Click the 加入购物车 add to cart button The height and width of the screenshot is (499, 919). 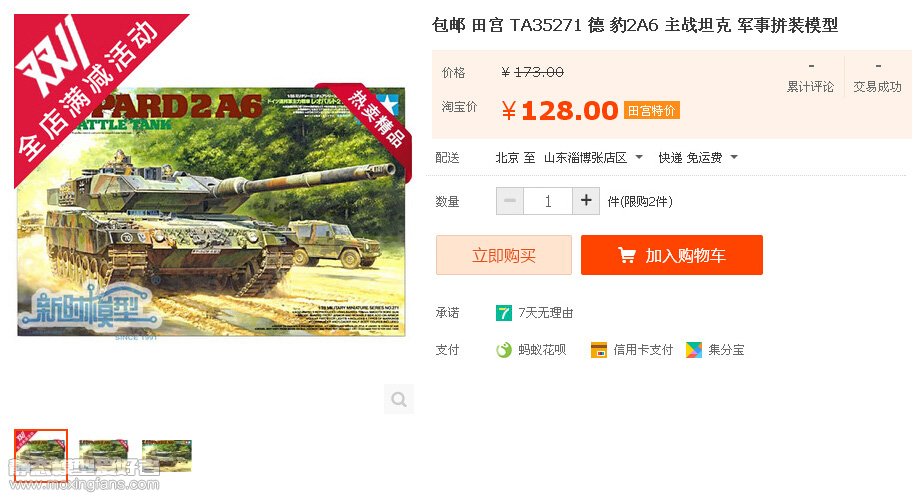672,255
